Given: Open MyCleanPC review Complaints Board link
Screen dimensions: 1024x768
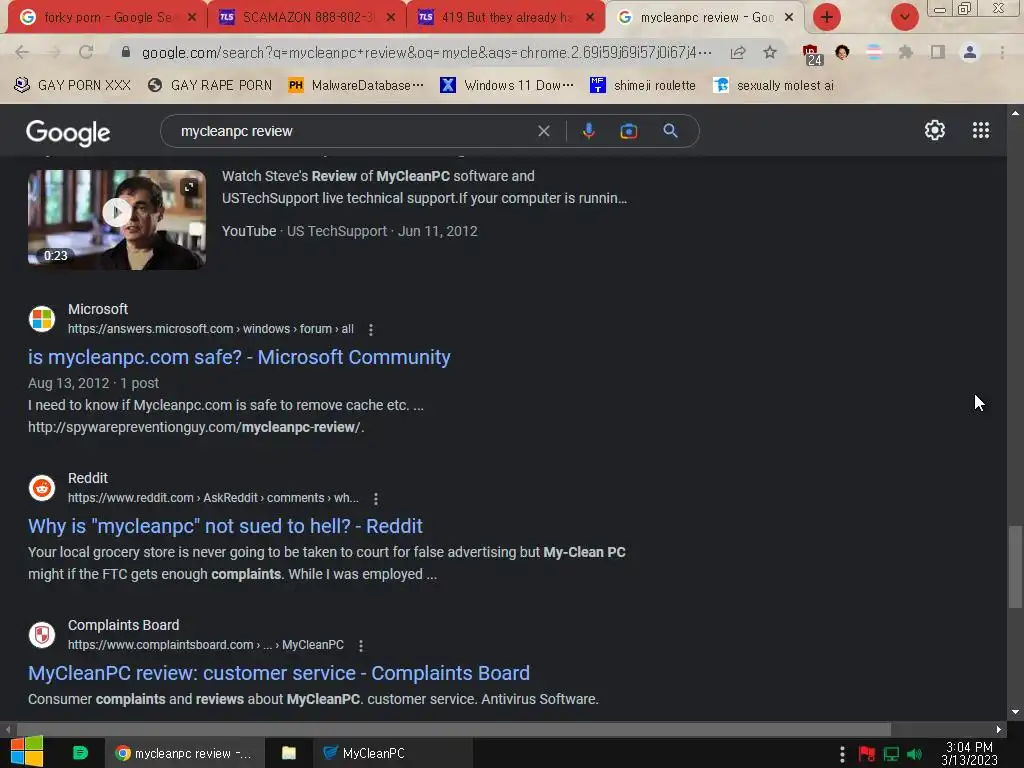Looking at the screenshot, I should (279, 673).
